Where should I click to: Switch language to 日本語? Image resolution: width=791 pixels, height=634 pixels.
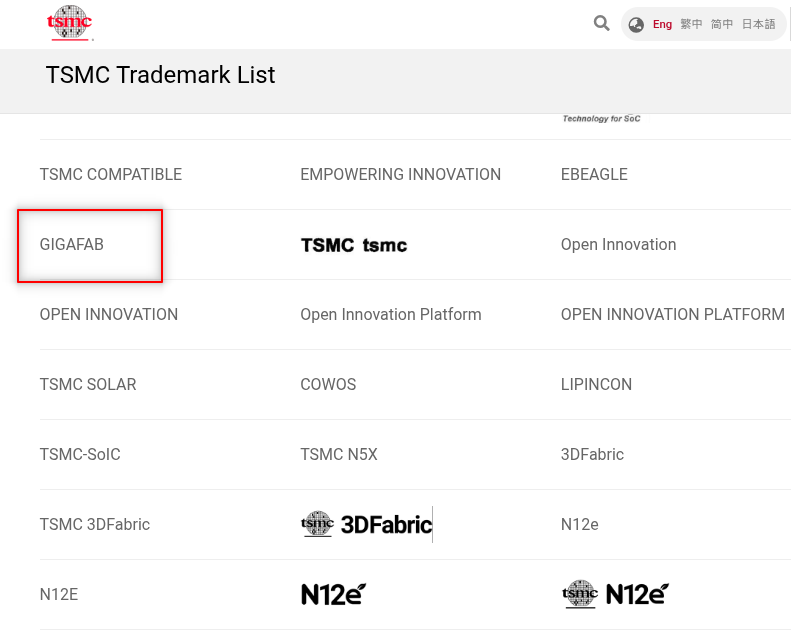click(758, 24)
